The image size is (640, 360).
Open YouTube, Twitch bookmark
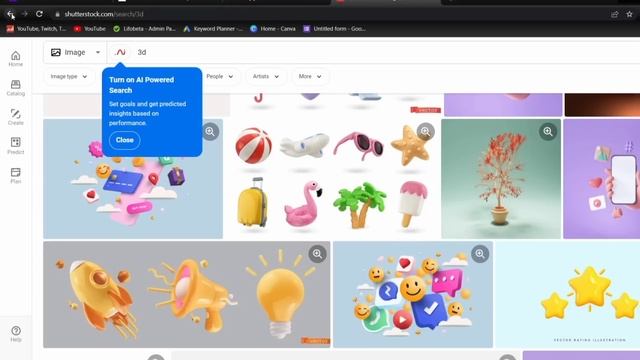(x=36, y=29)
